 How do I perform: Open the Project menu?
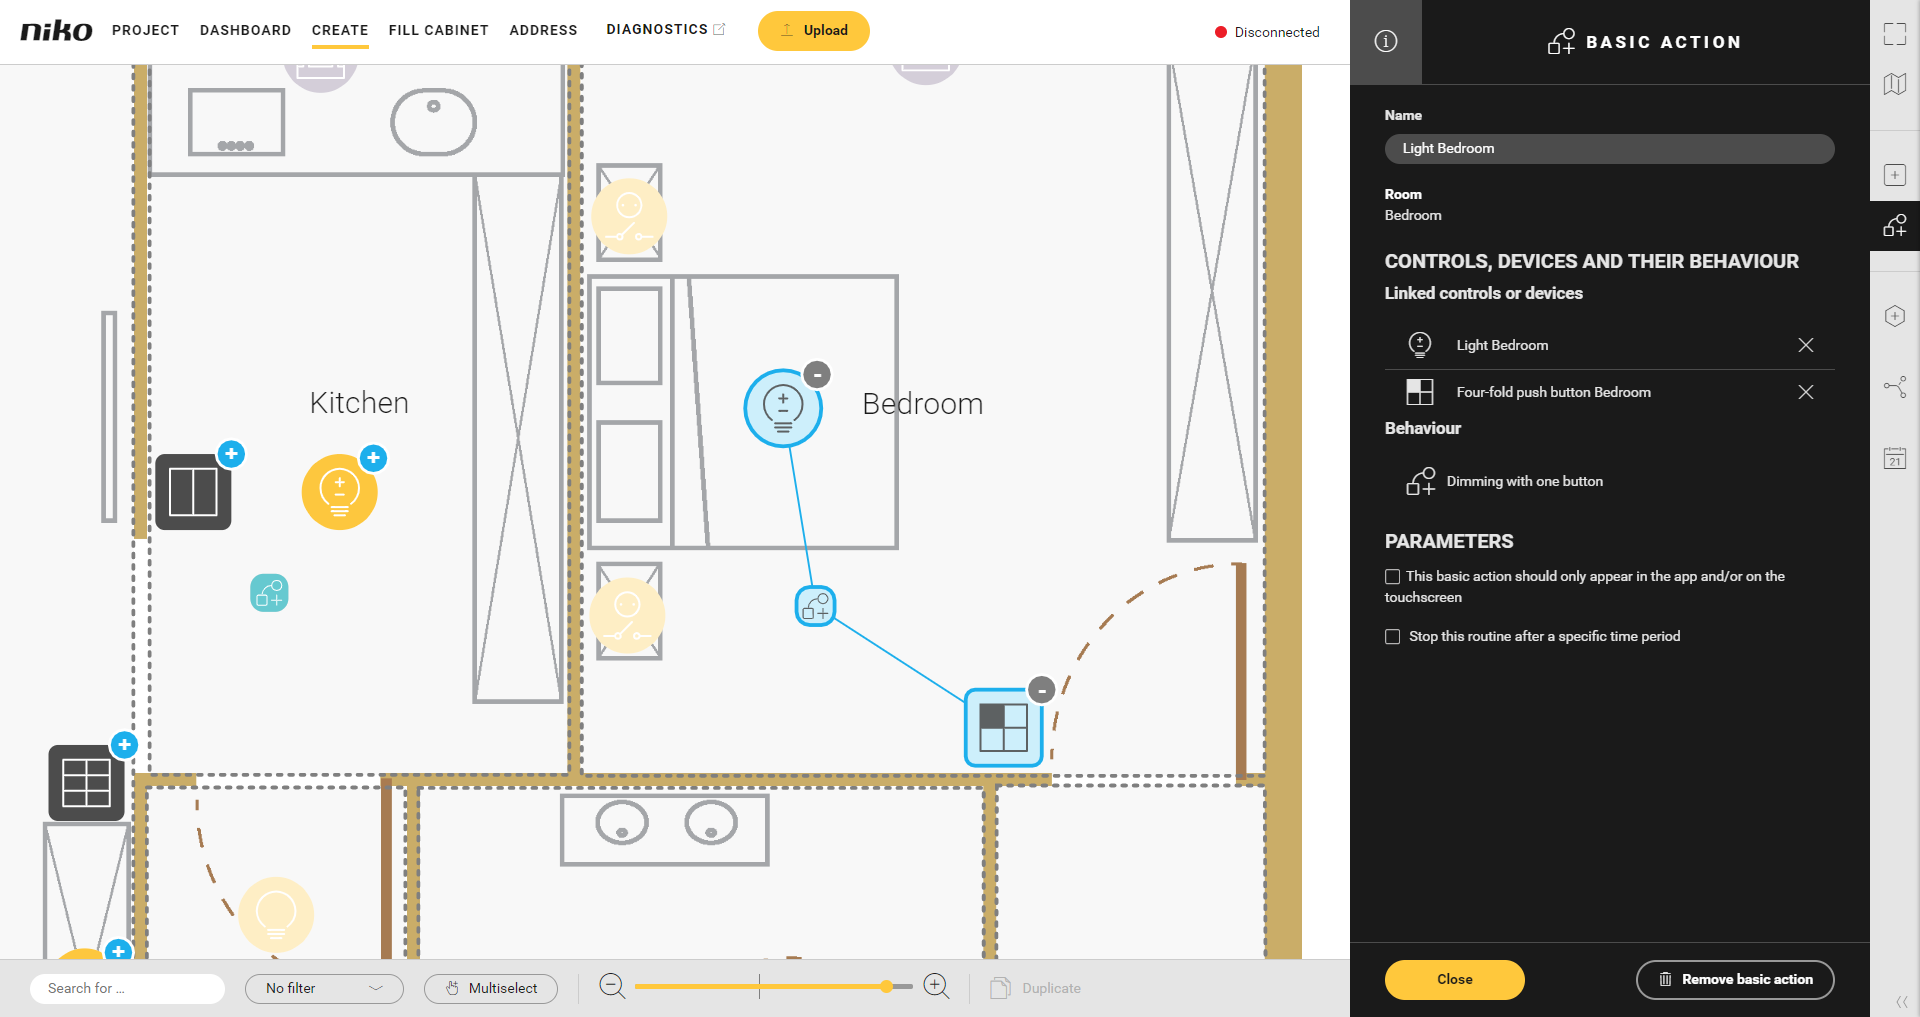pyautogui.click(x=146, y=30)
